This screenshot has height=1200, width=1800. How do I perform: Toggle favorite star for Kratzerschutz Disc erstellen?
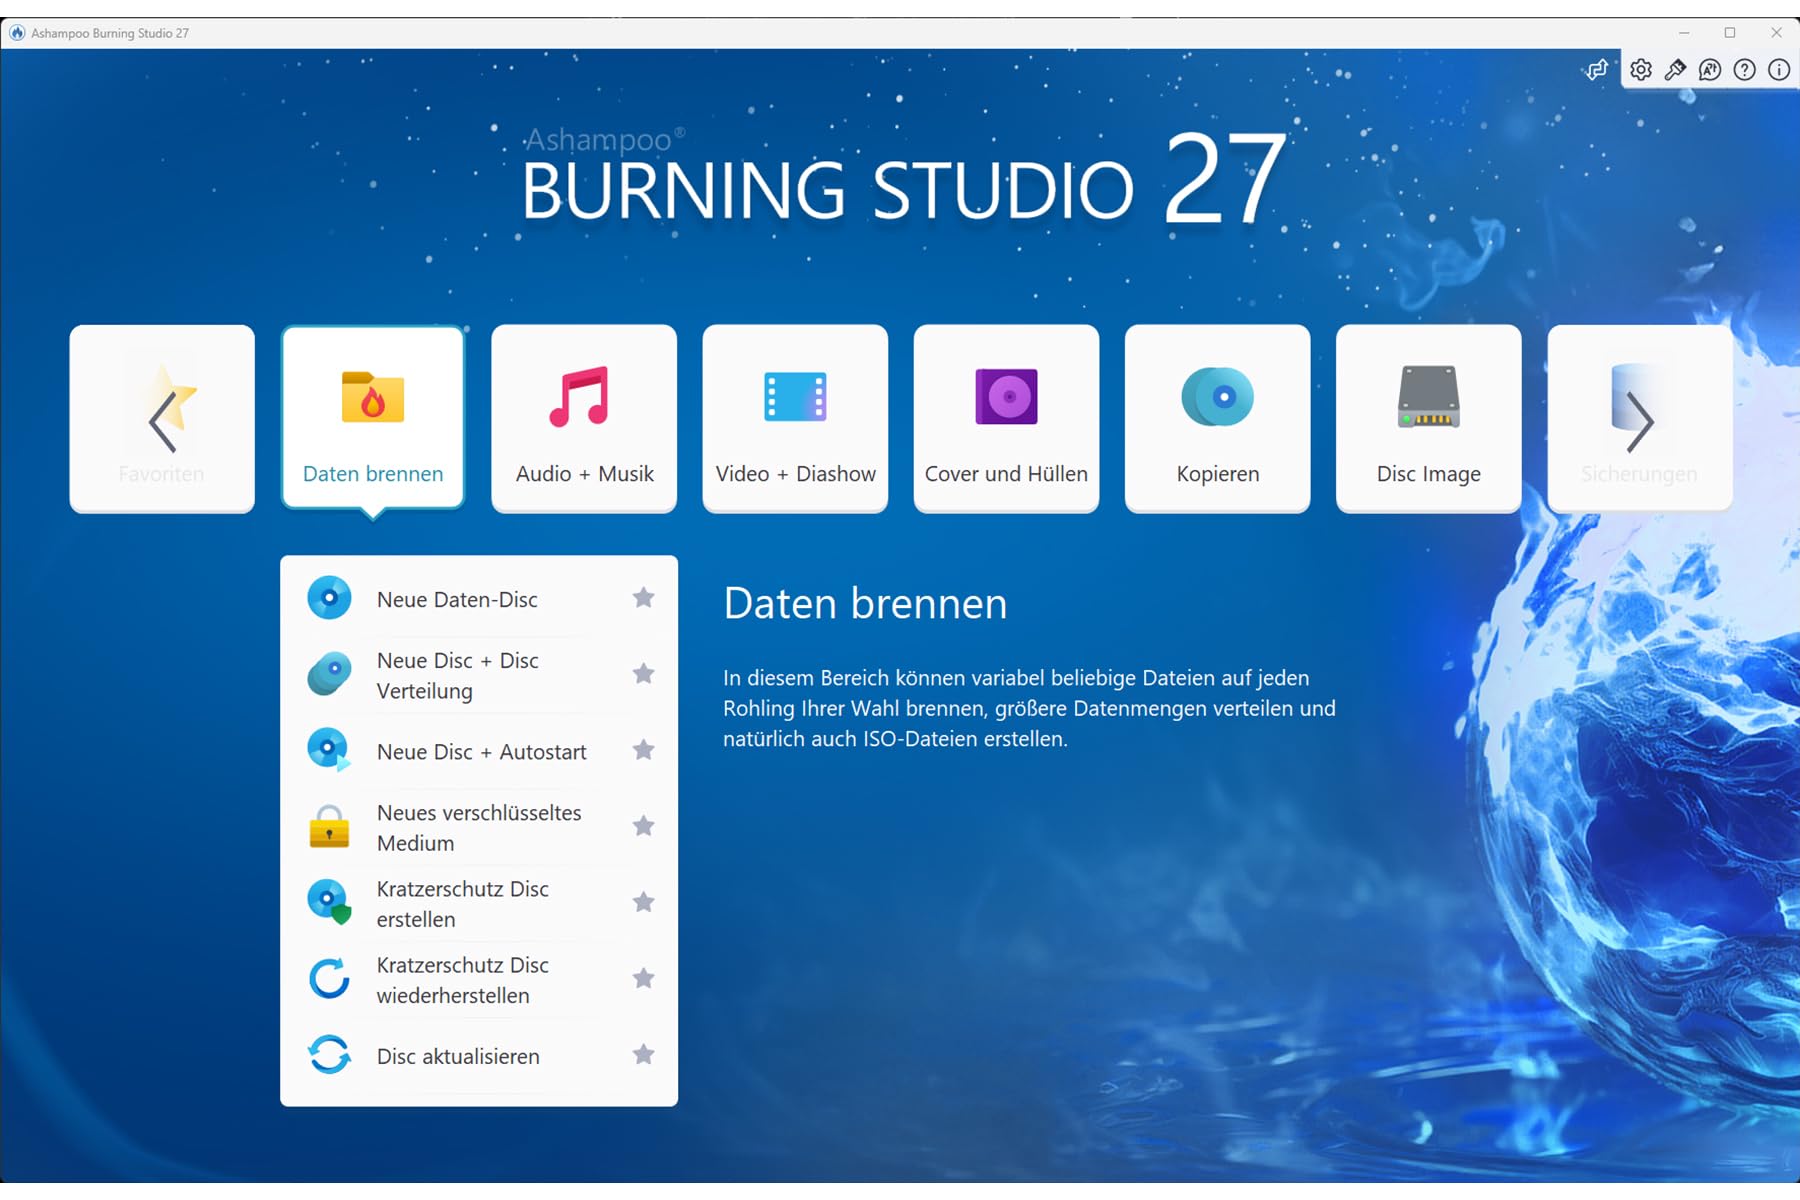tap(643, 902)
